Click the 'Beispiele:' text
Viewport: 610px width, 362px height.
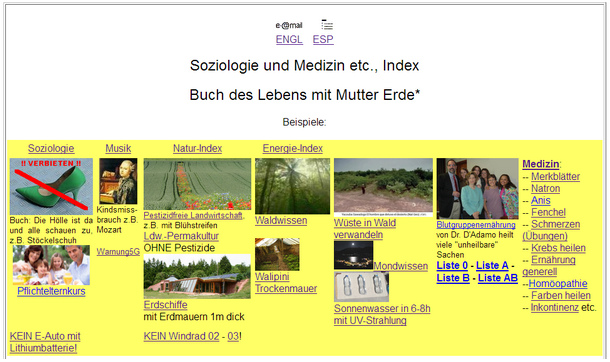pyautogui.click(x=305, y=122)
